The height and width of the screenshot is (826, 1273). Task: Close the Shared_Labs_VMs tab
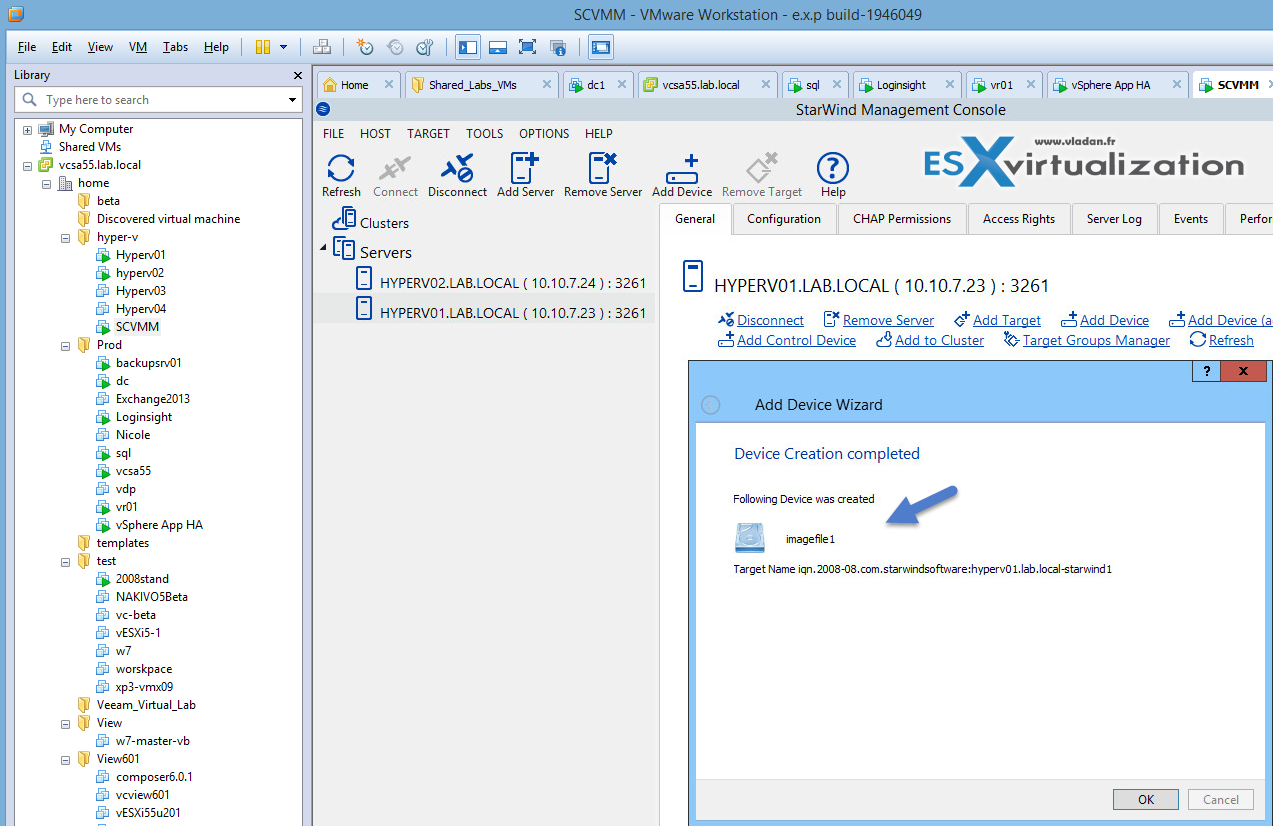[547, 85]
